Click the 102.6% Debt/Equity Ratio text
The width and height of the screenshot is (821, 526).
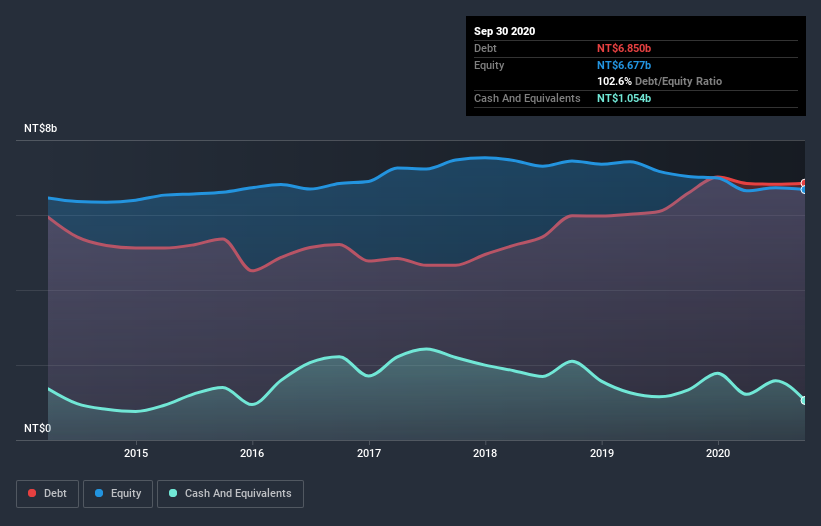659,81
